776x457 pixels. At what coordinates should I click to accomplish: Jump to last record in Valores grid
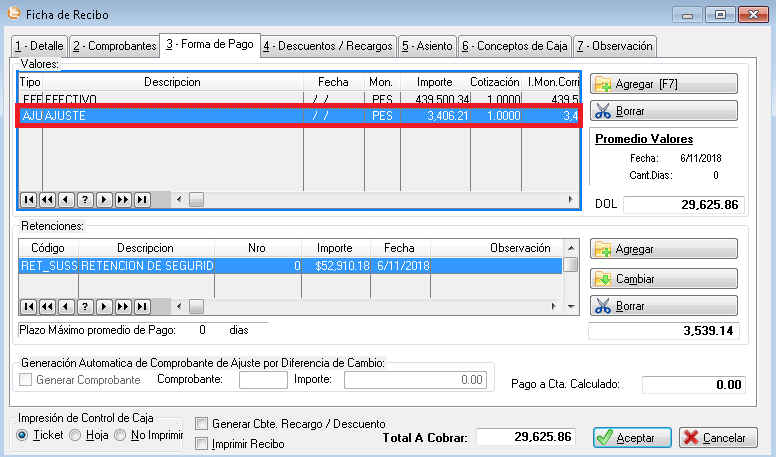point(142,199)
